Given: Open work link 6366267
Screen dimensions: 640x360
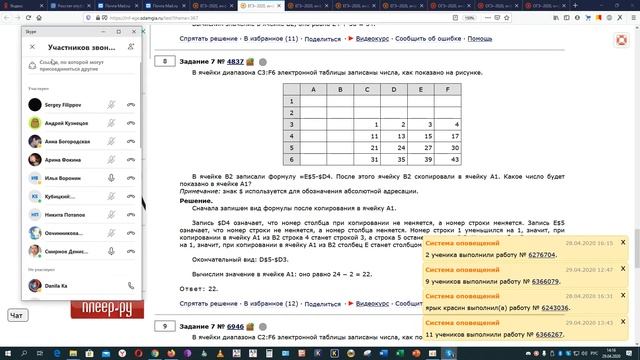Looking at the screenshot, I should pyautogui.click(x=549, y=334).
